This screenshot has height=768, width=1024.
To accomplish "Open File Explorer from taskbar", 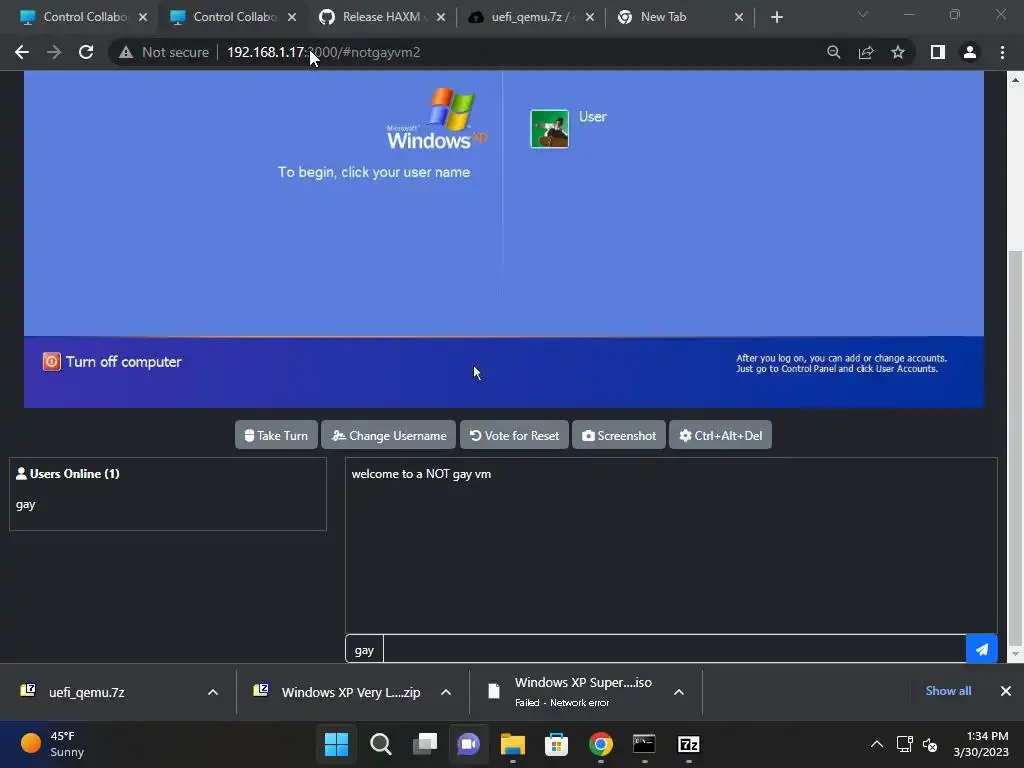I will pyautogui.click(x=513, y=744).
